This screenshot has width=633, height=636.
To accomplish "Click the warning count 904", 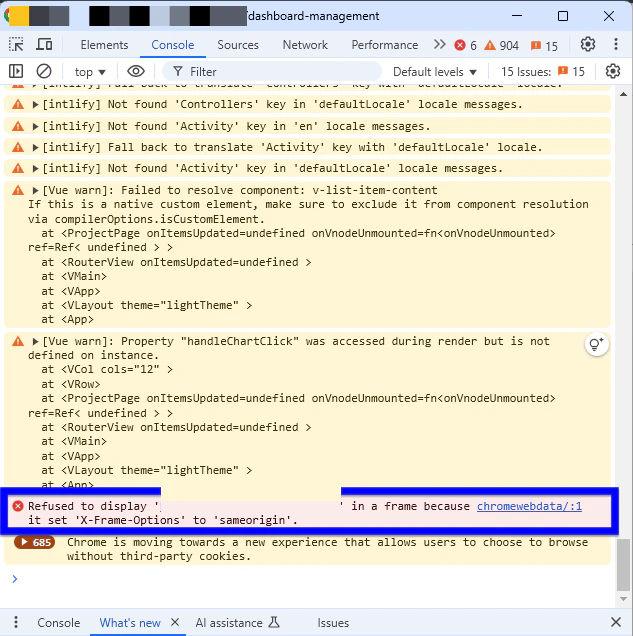I will click(502, 45).
